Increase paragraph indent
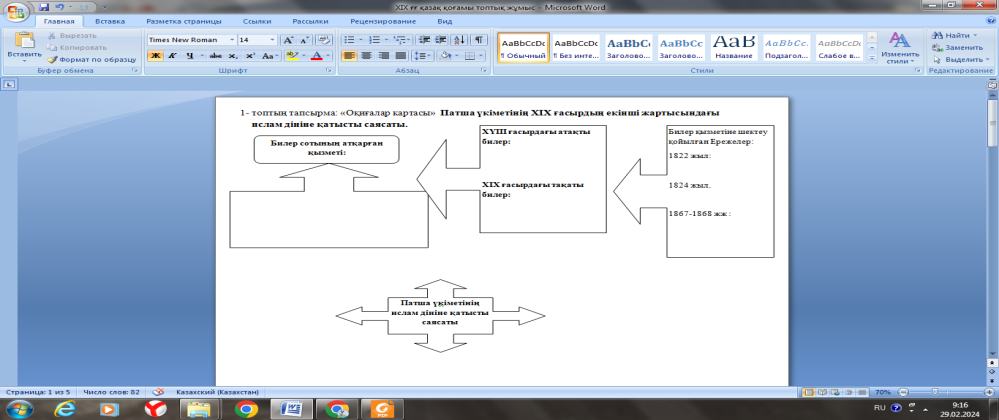This screenshot has width=999, height=420. pos(442,40)
